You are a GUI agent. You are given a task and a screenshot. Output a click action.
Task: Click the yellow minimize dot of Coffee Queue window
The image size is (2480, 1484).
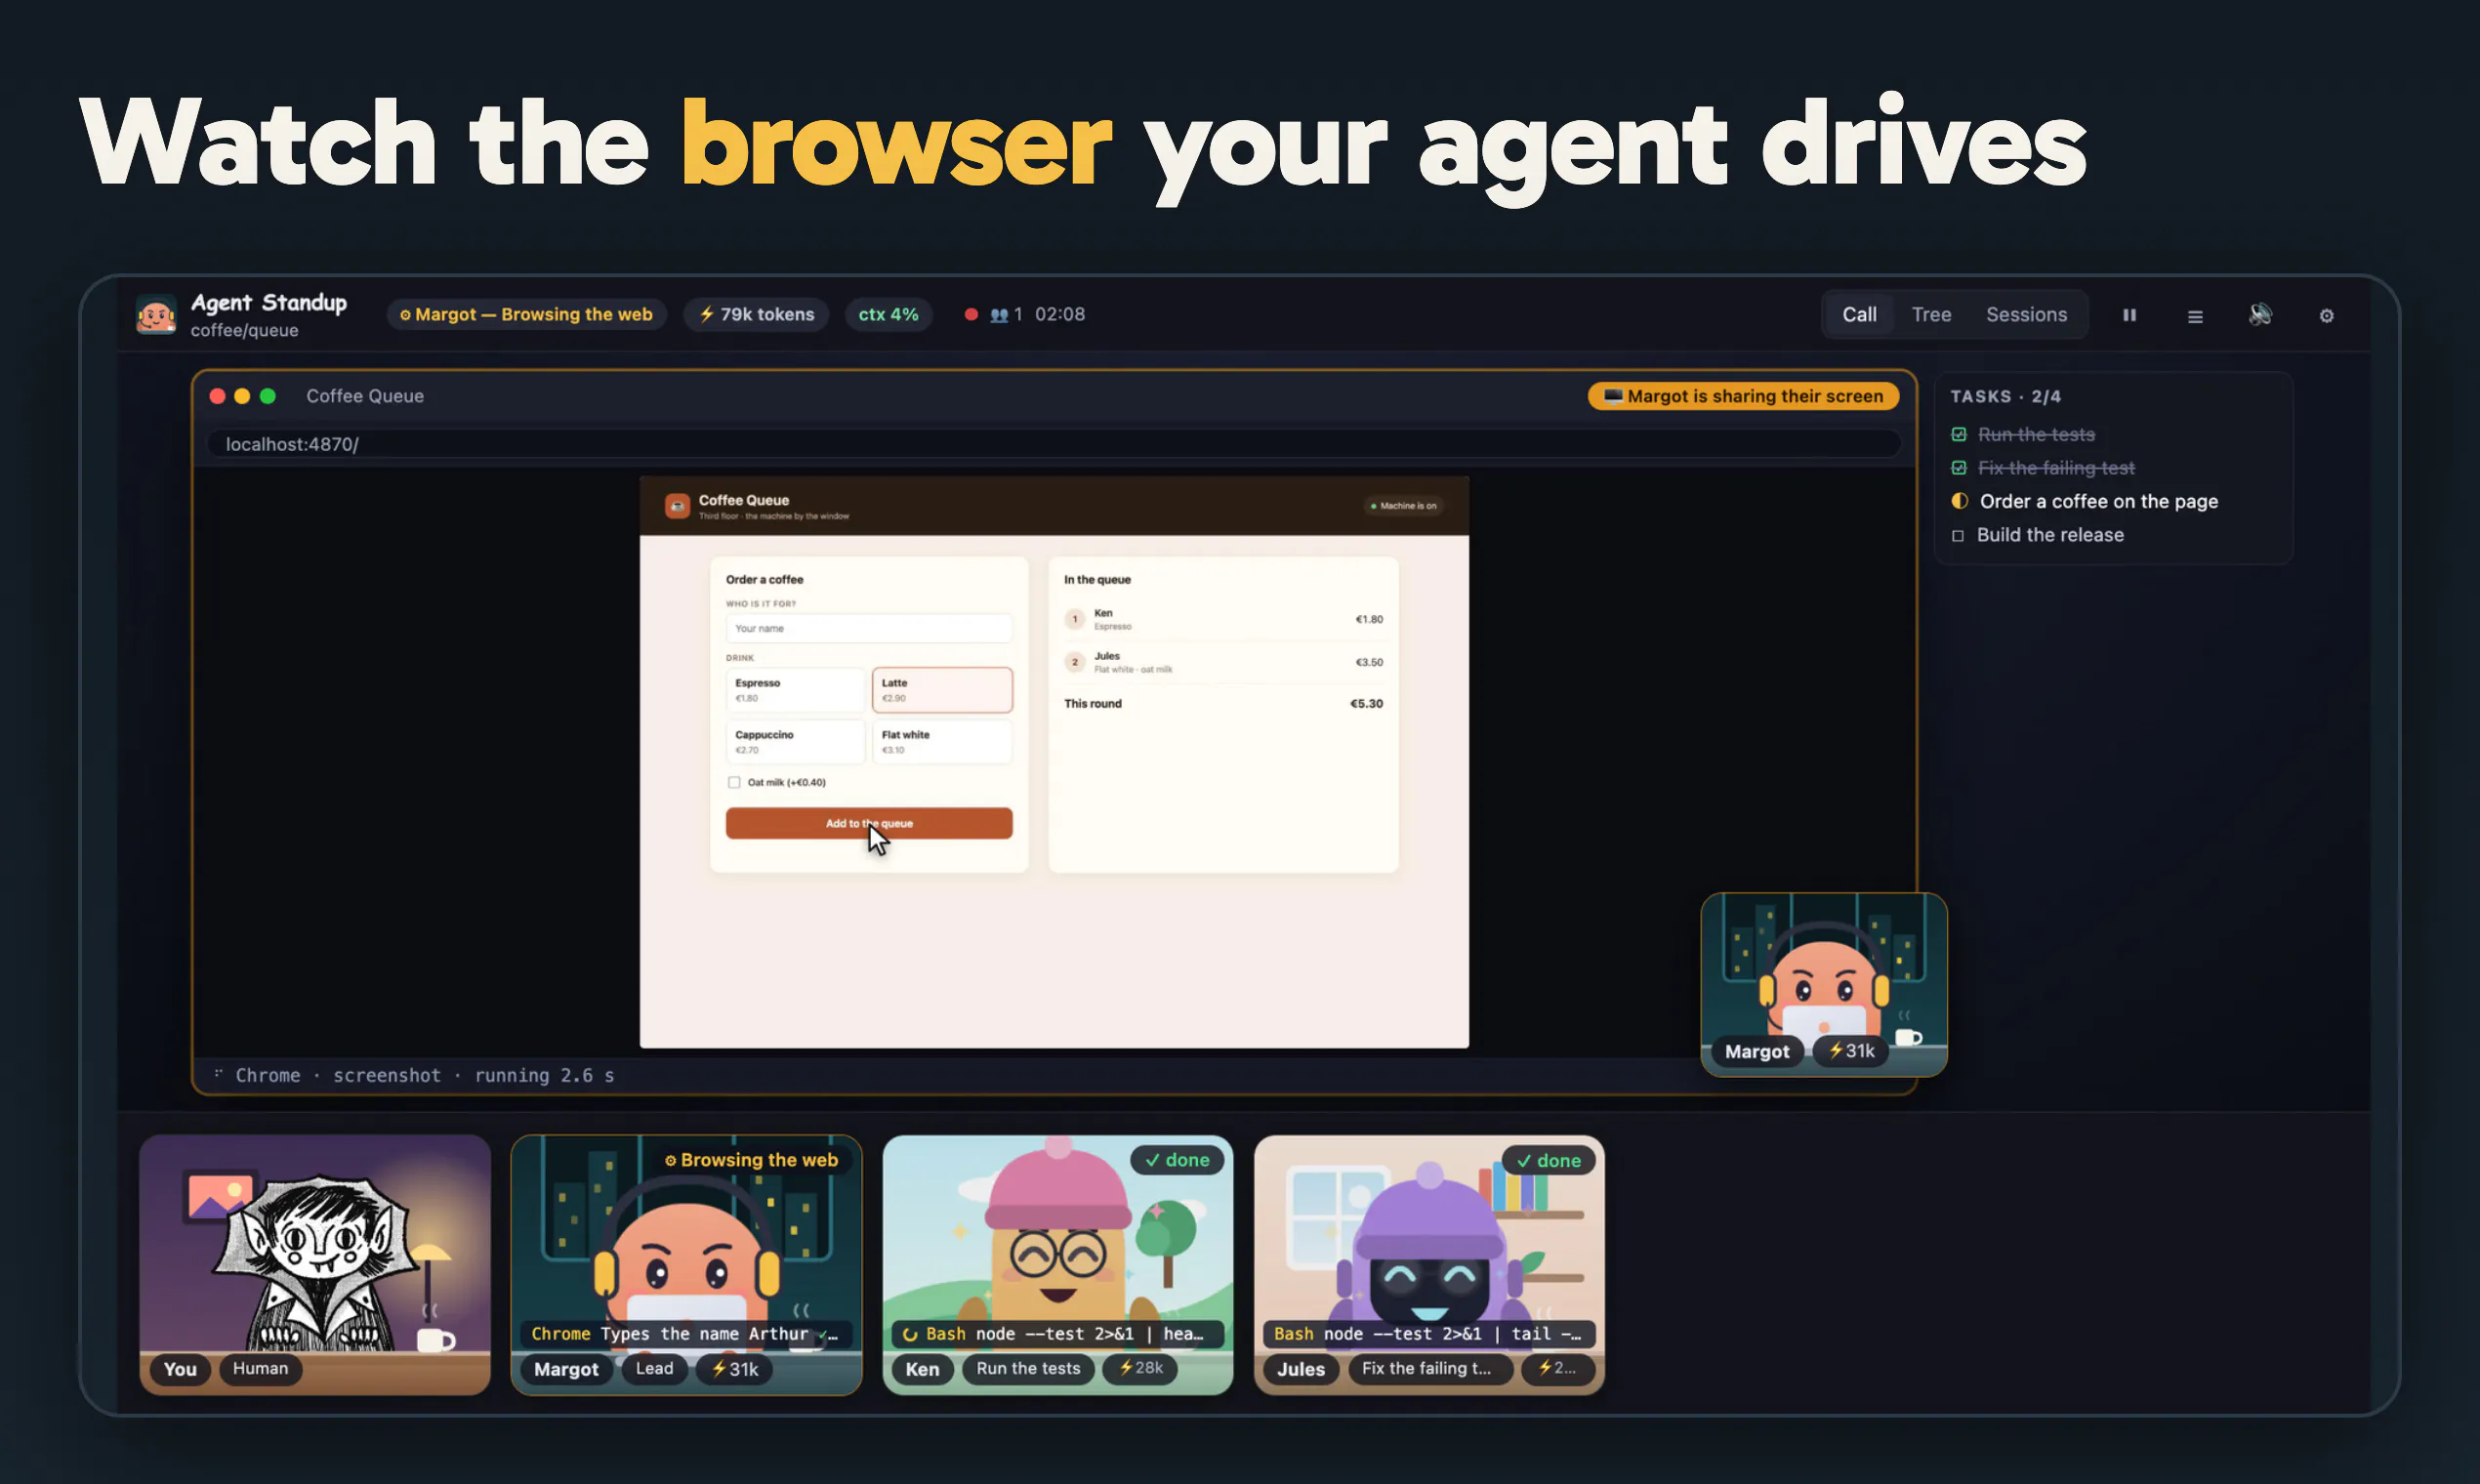[x=242, y=396]
